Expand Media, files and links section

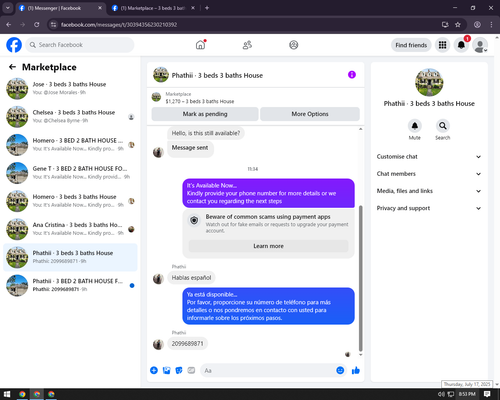click(429, 191)
